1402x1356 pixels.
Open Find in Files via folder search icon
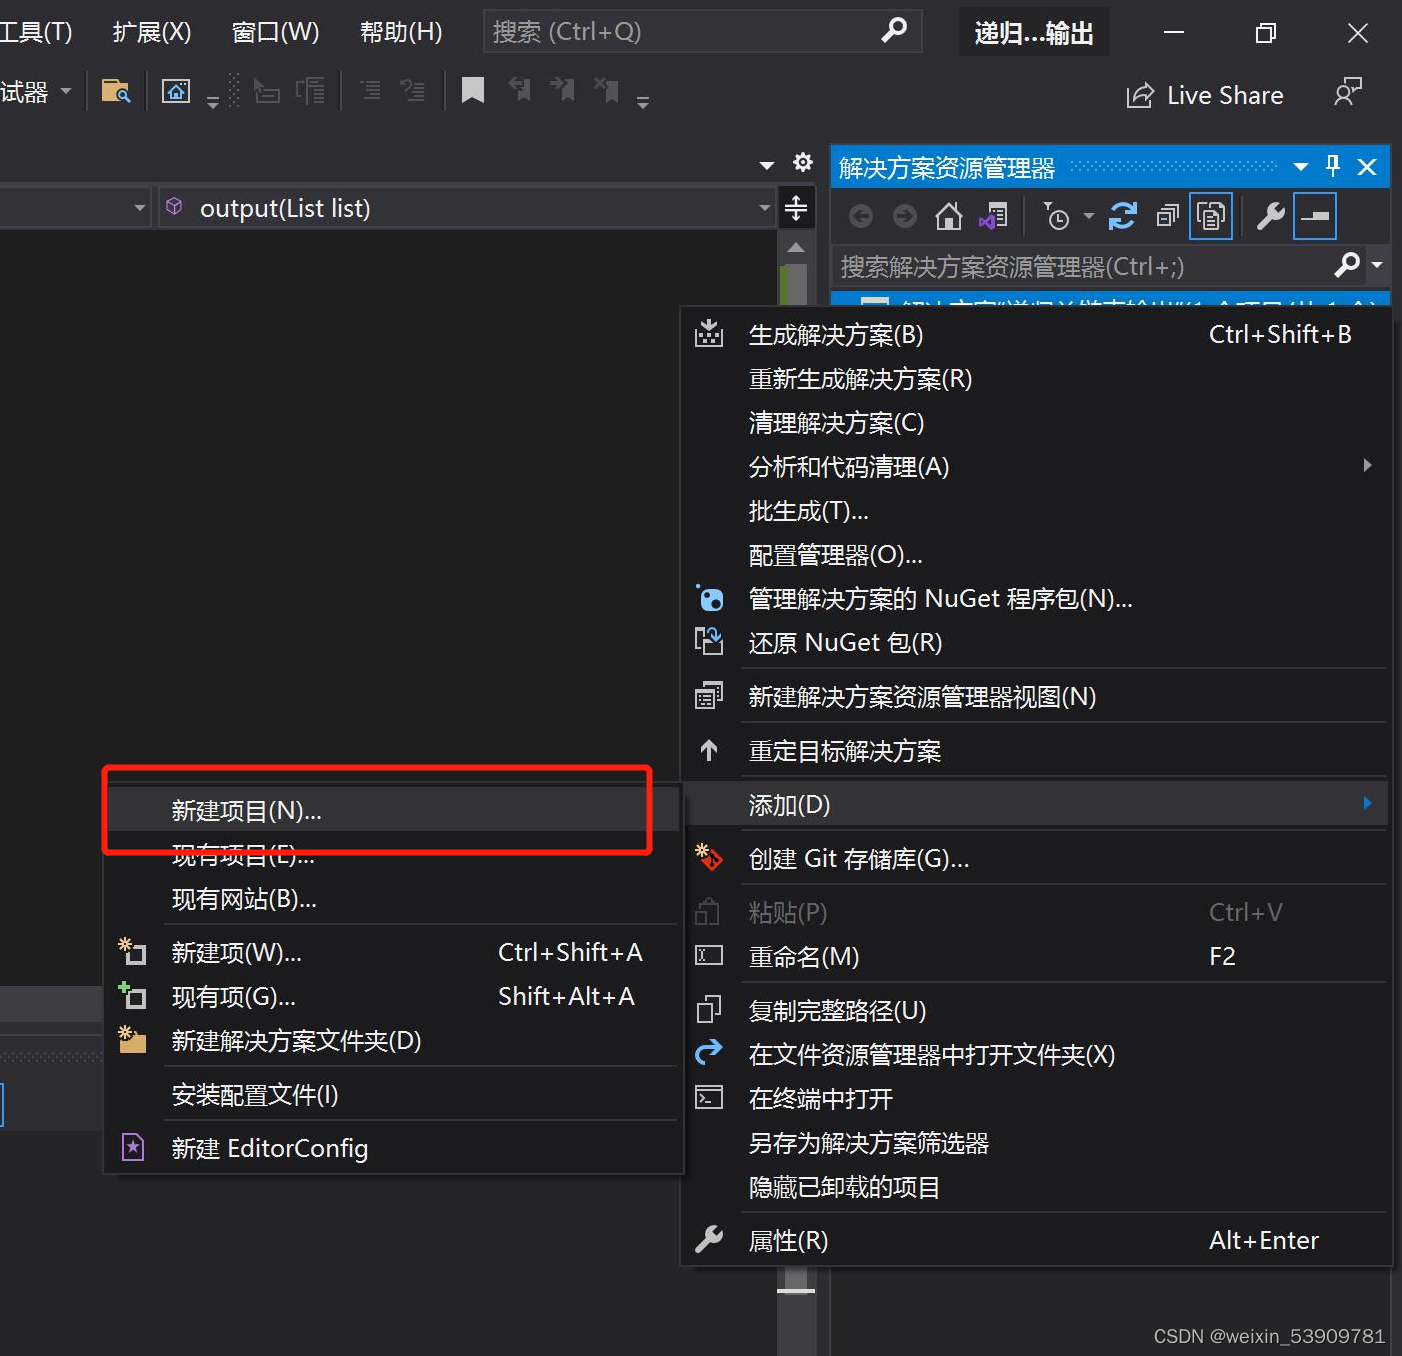tap(116, 91)
